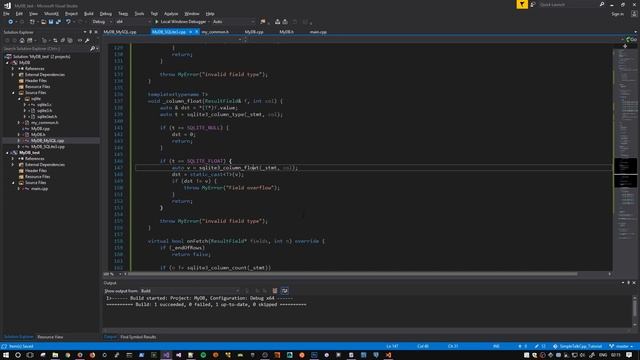Pin the MyDB_SQLite3.cpp tab
The width and height of the screenshot is (640, 360).
[190, 32]
